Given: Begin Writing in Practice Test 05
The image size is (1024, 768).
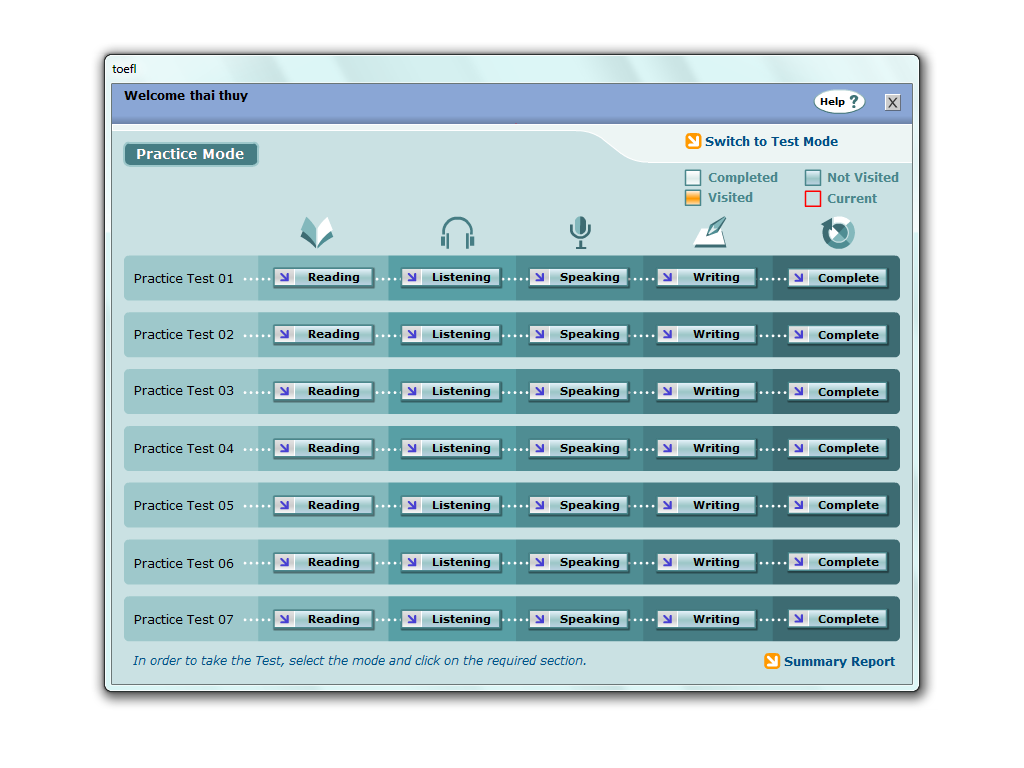Looking at the screenshot, I should (x=706, y=505).
